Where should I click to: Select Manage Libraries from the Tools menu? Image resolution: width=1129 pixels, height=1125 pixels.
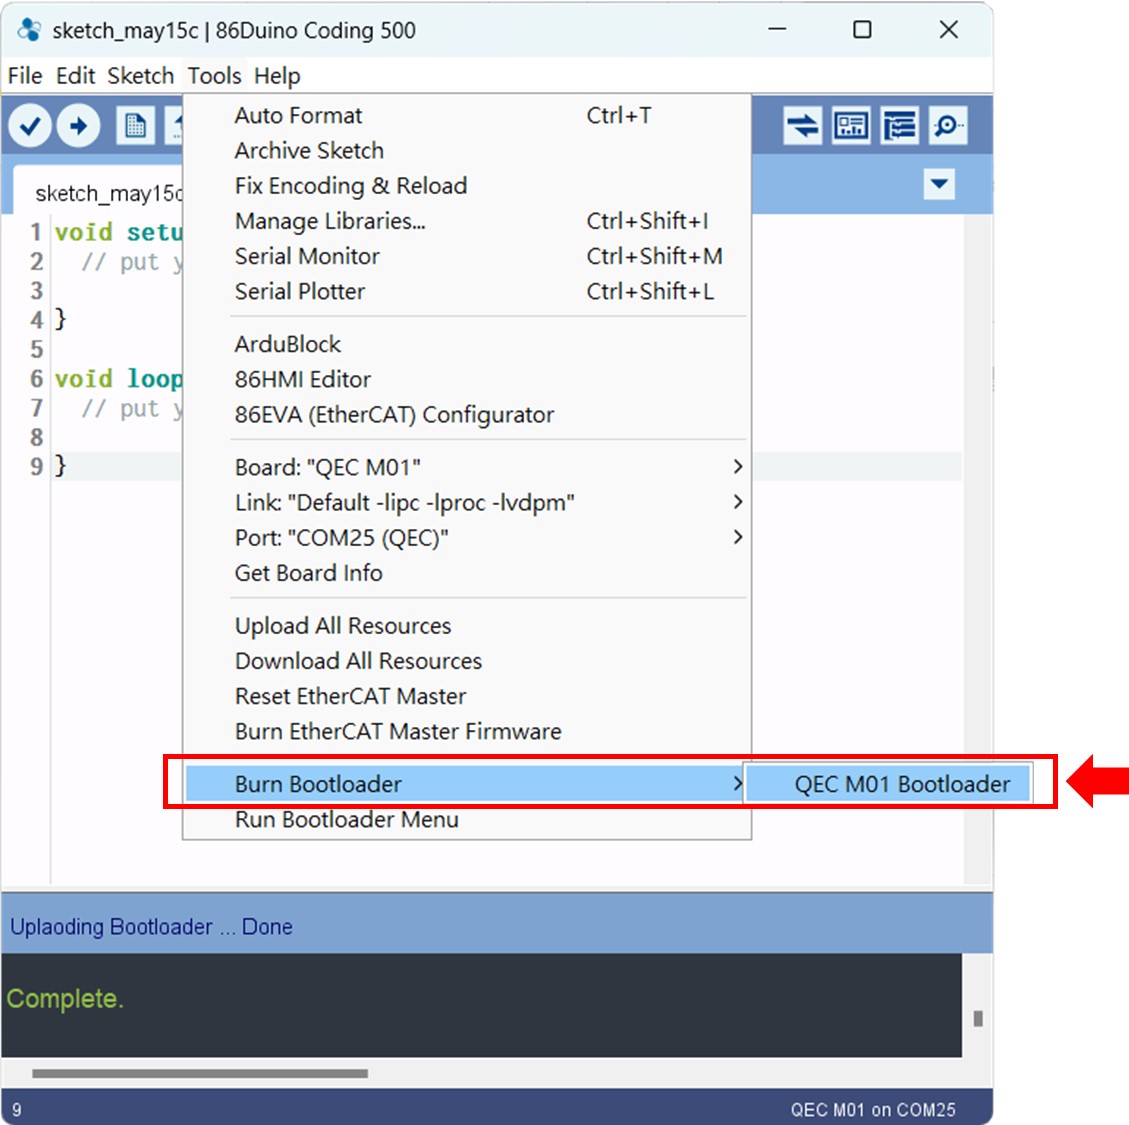click(329, 221)
